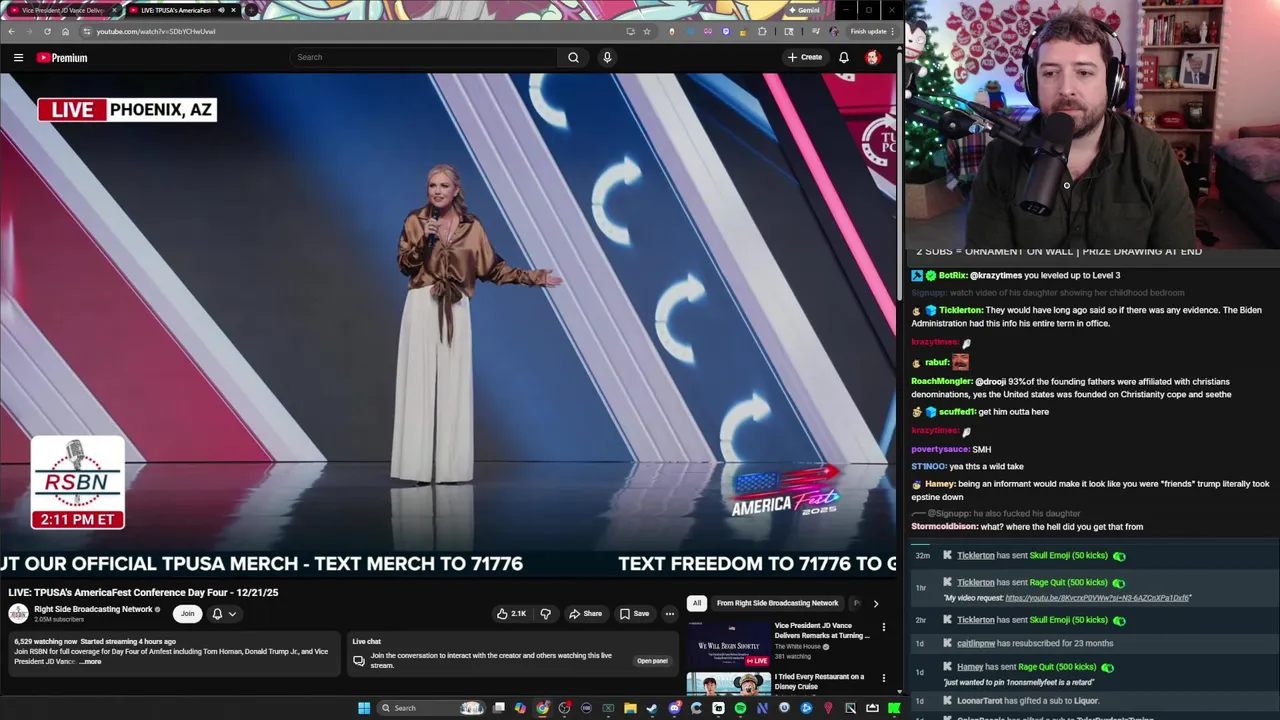
Task: Click the video title AmericaFest Conference Day Four
Action: pyautogui.click(x=143, y=592)
